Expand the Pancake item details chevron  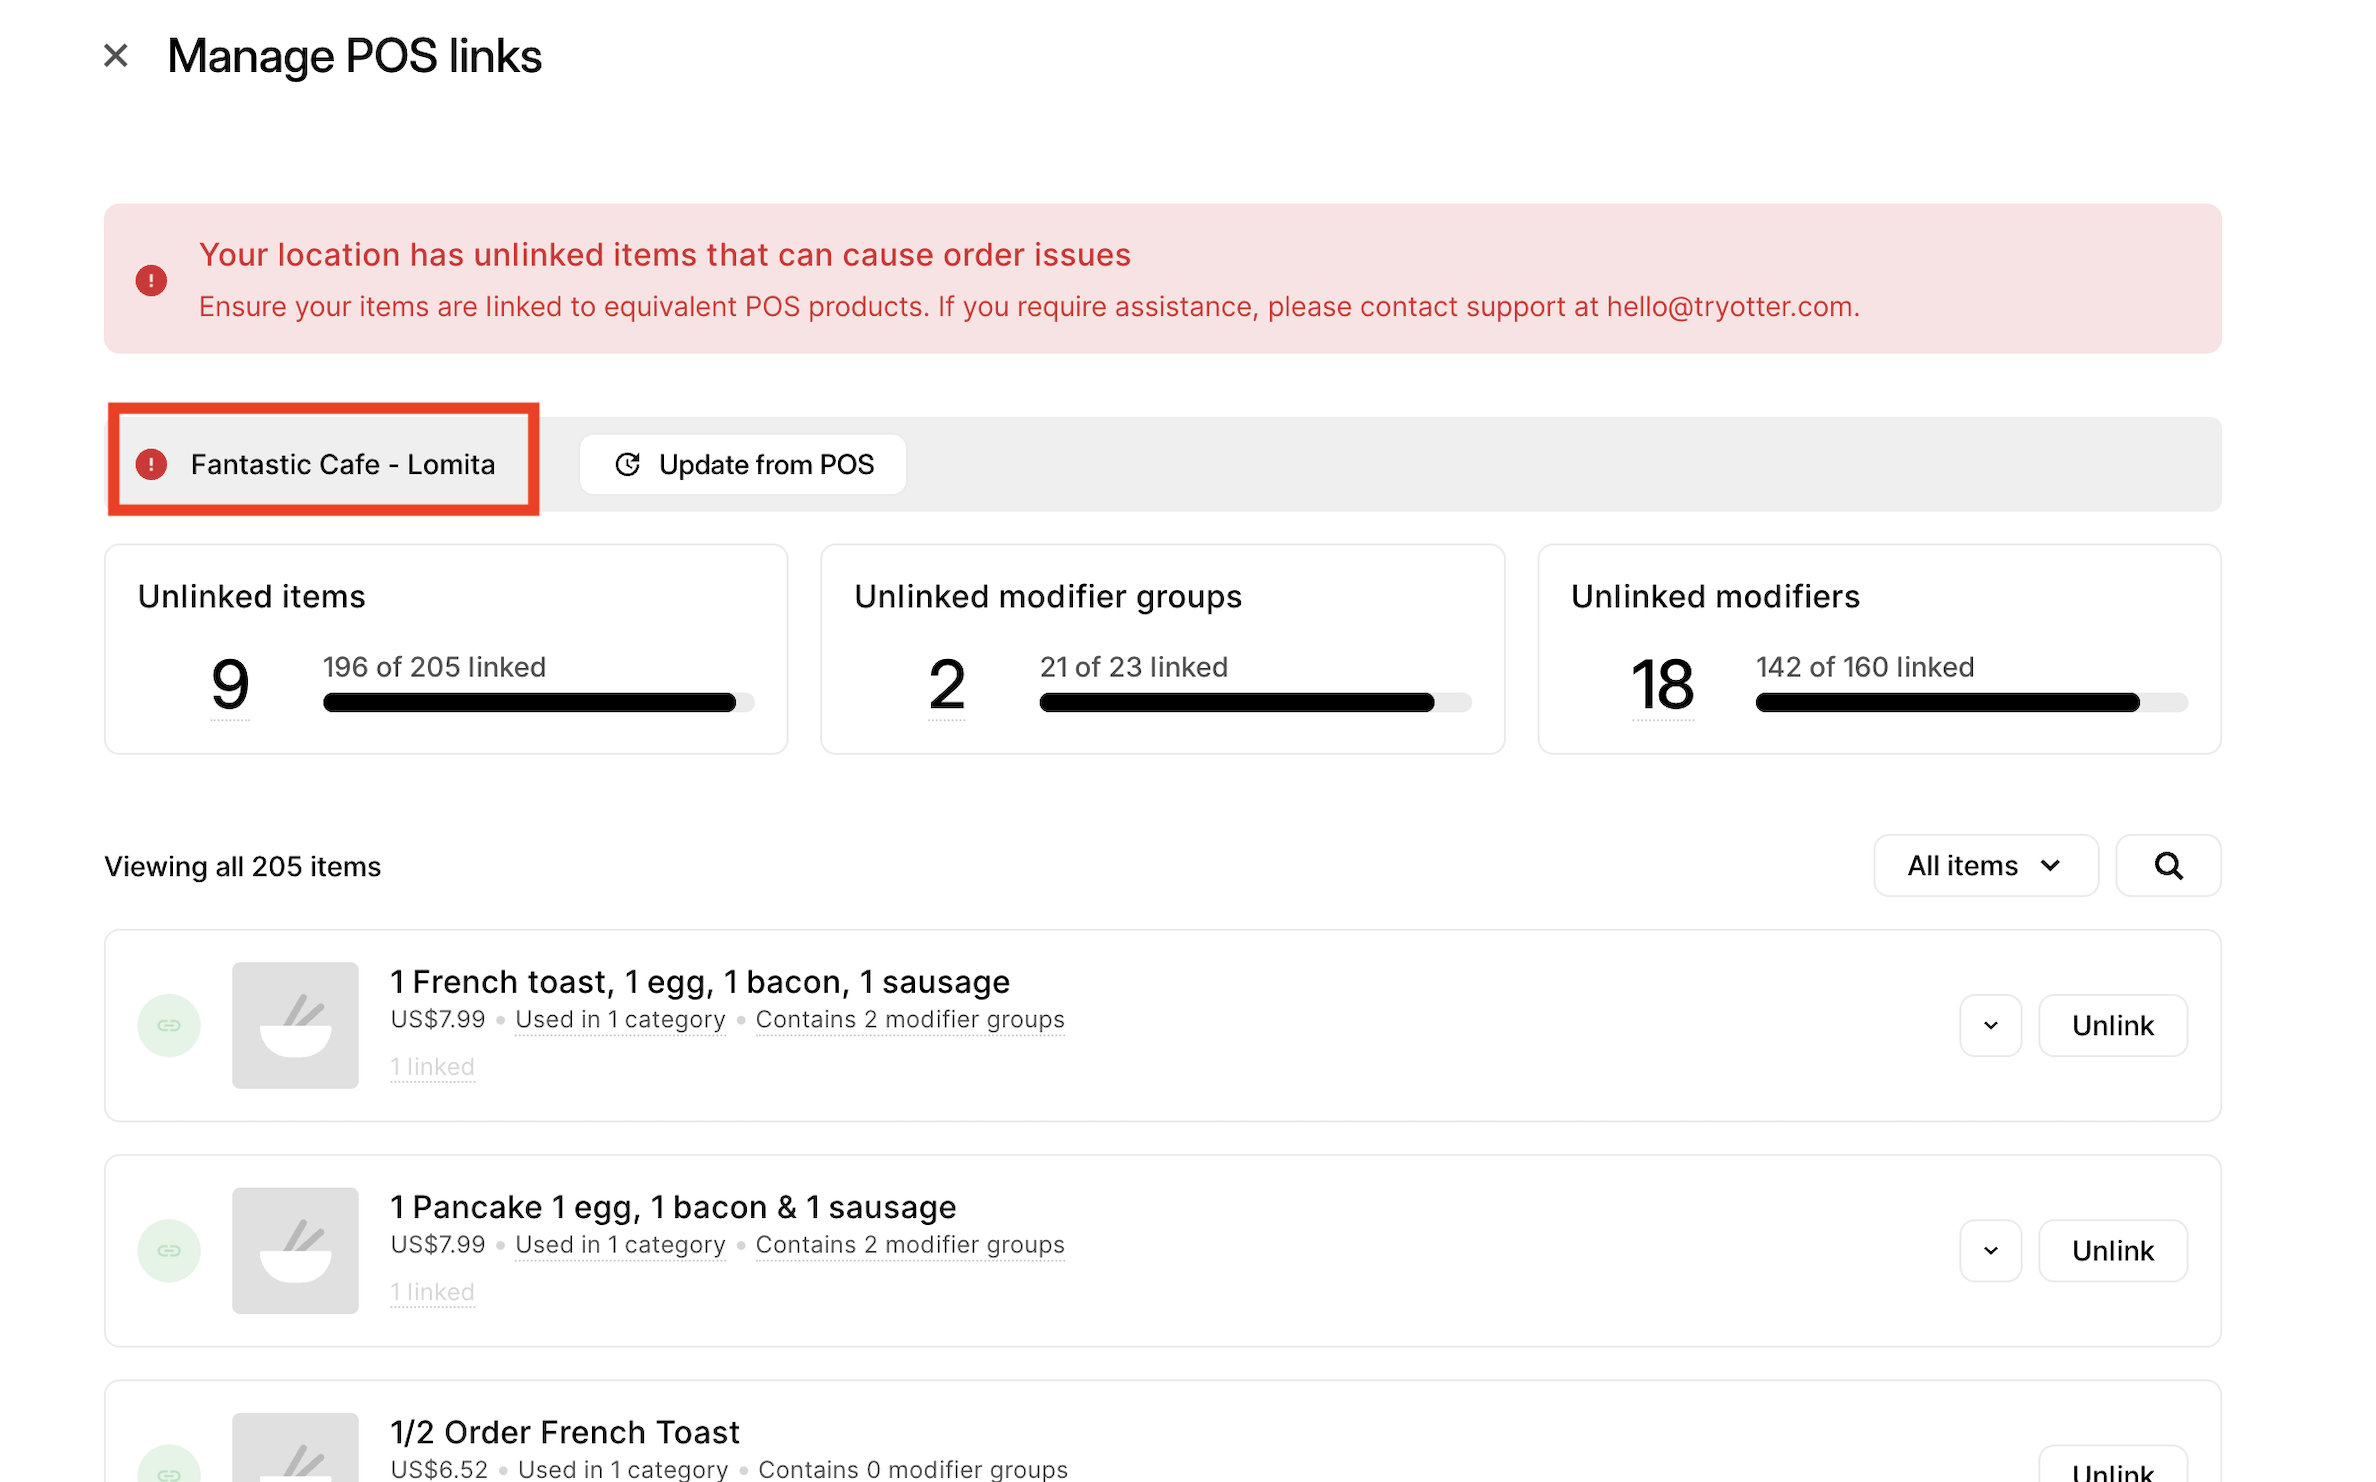[x=1990, y=1250]
